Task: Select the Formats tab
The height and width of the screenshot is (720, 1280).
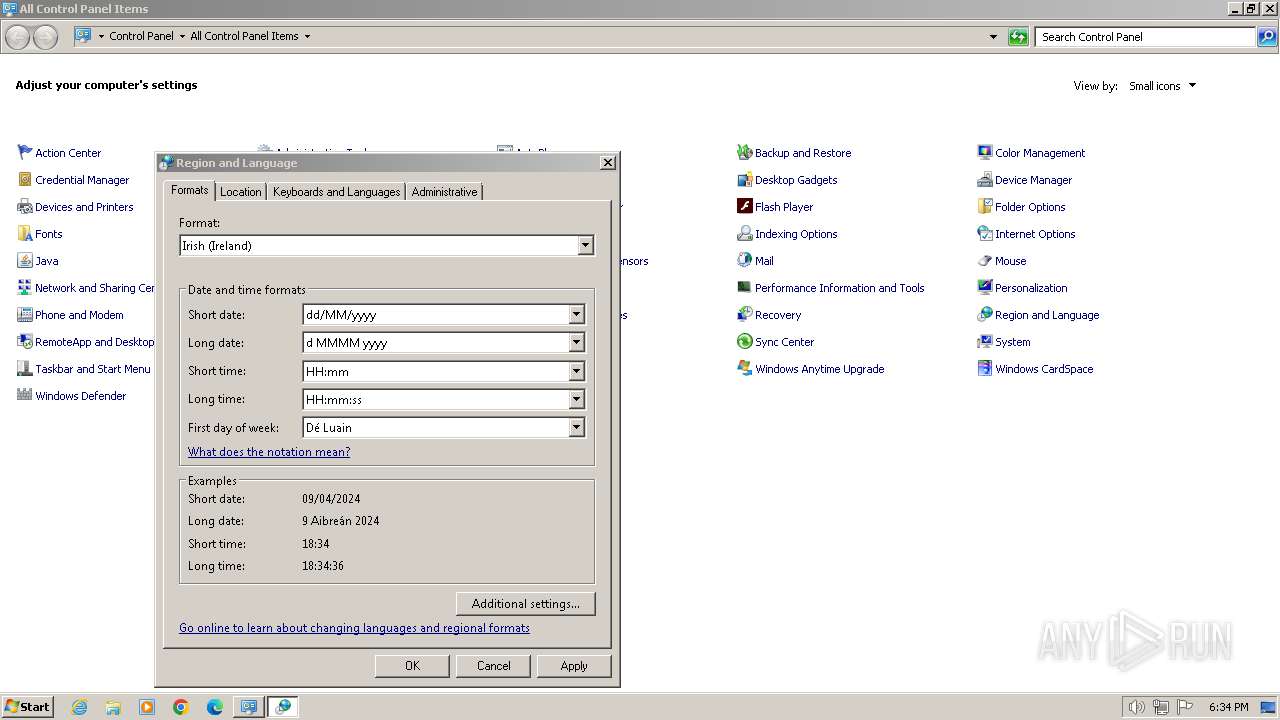Action: [x=189, y=190]
